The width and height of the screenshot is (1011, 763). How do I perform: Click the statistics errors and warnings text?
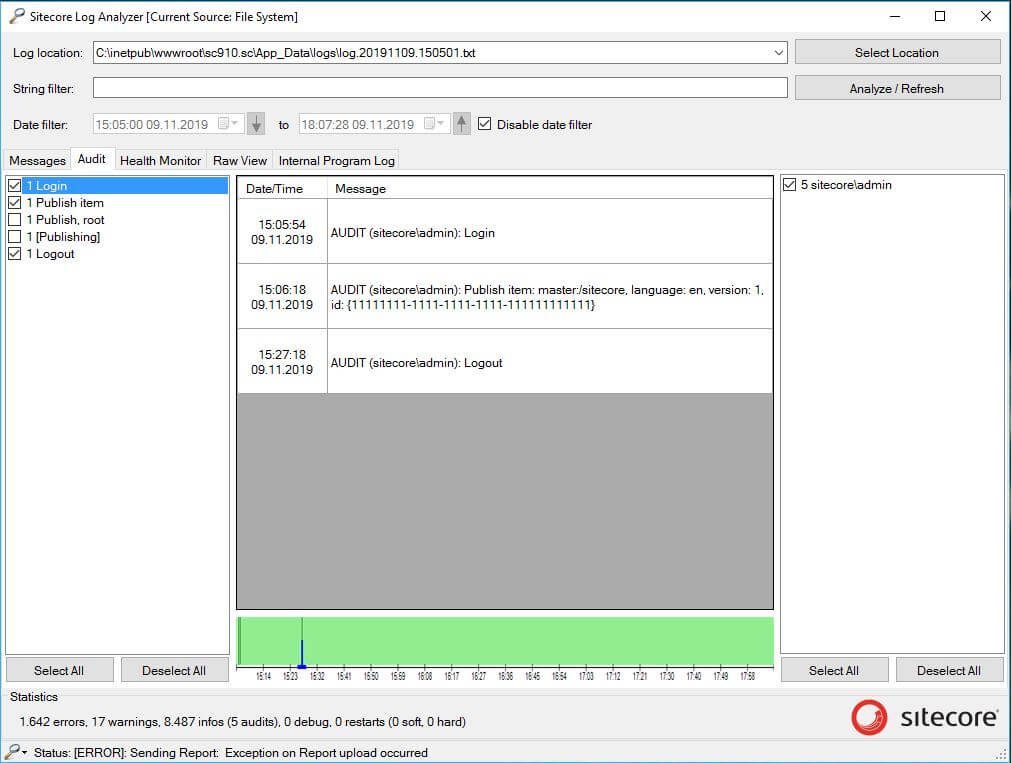242,722
